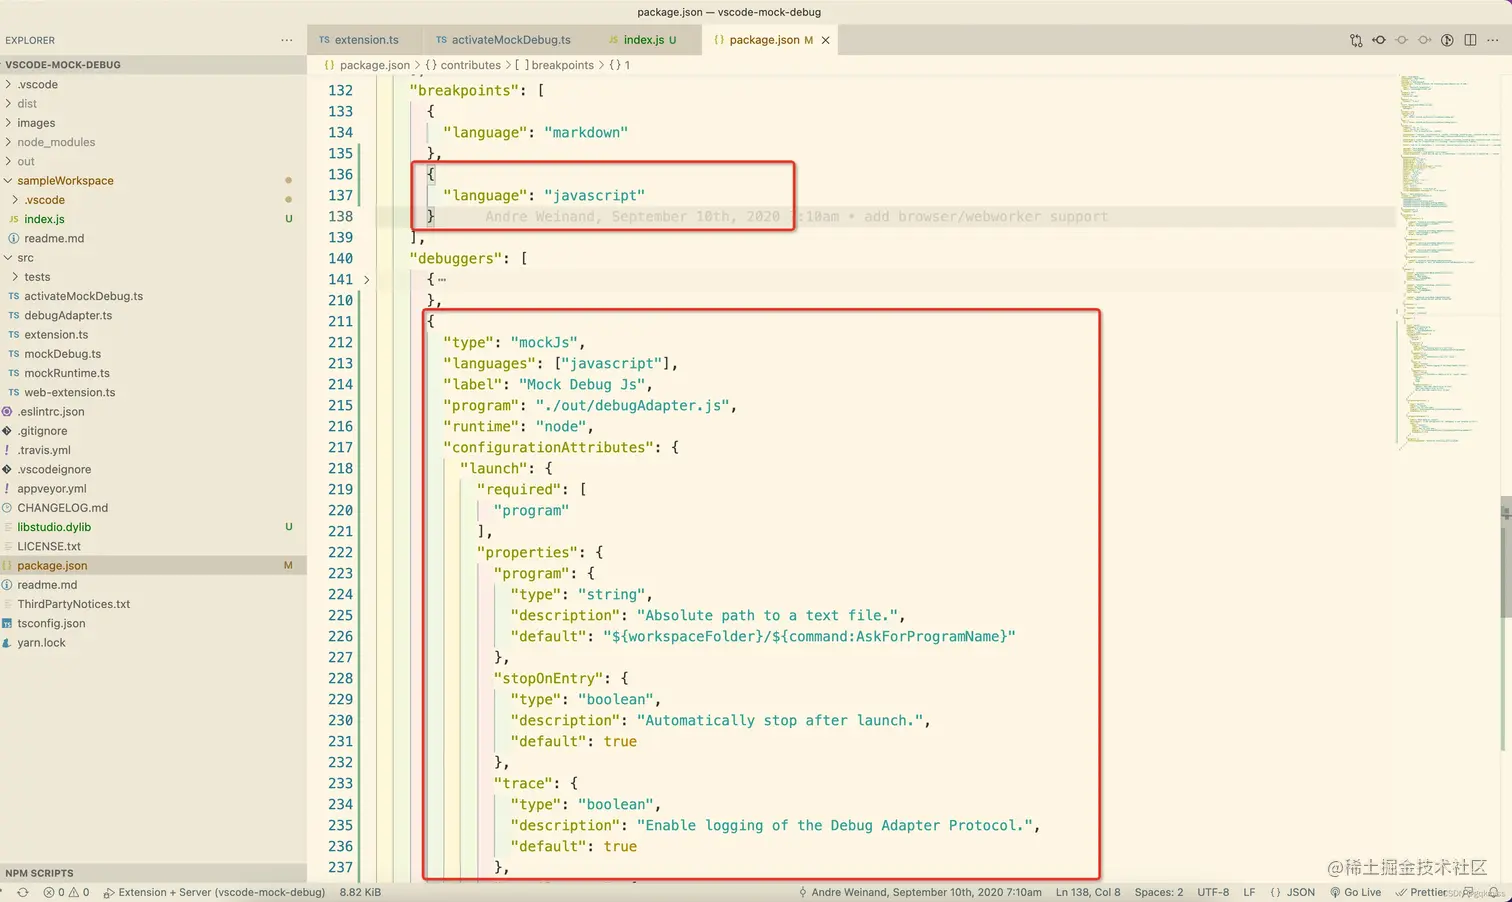Expand the images folder
Viewport: 1512px width, 902px height.
153,123
